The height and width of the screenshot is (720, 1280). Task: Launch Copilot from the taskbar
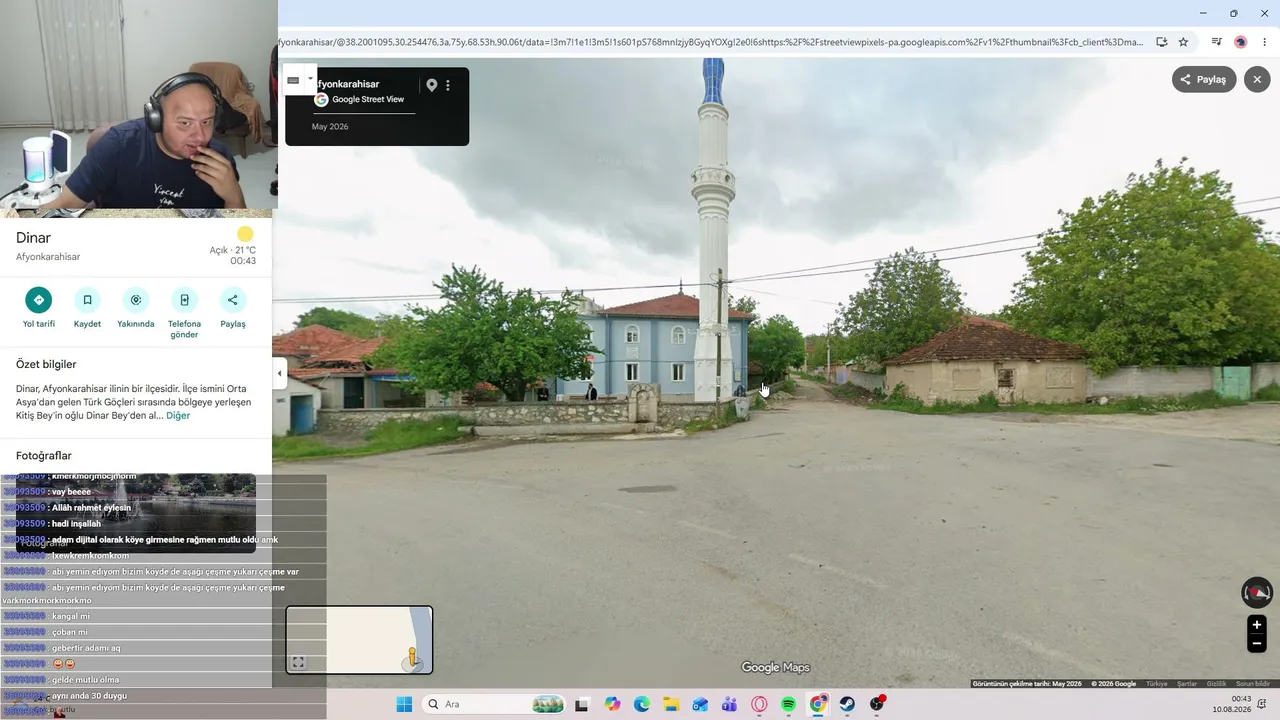[x=612, y=704]
